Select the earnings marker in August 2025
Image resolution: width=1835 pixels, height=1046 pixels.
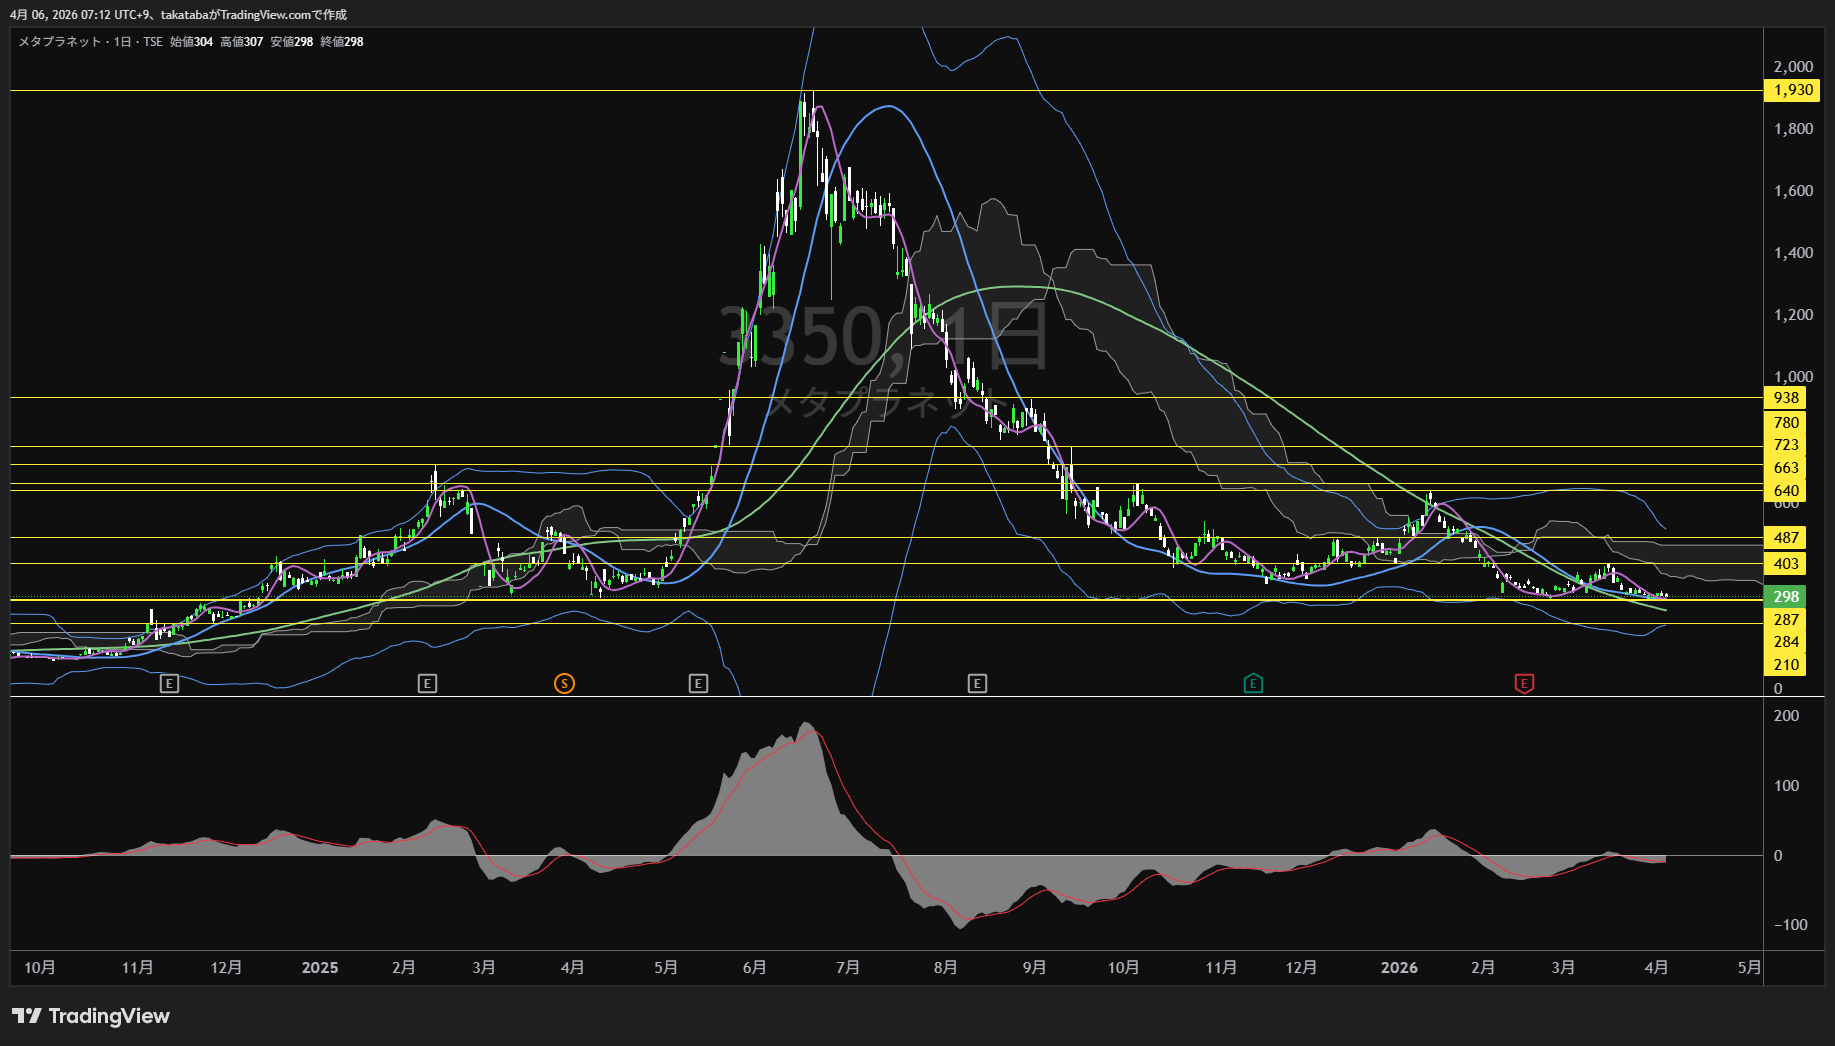click(977, 684)
